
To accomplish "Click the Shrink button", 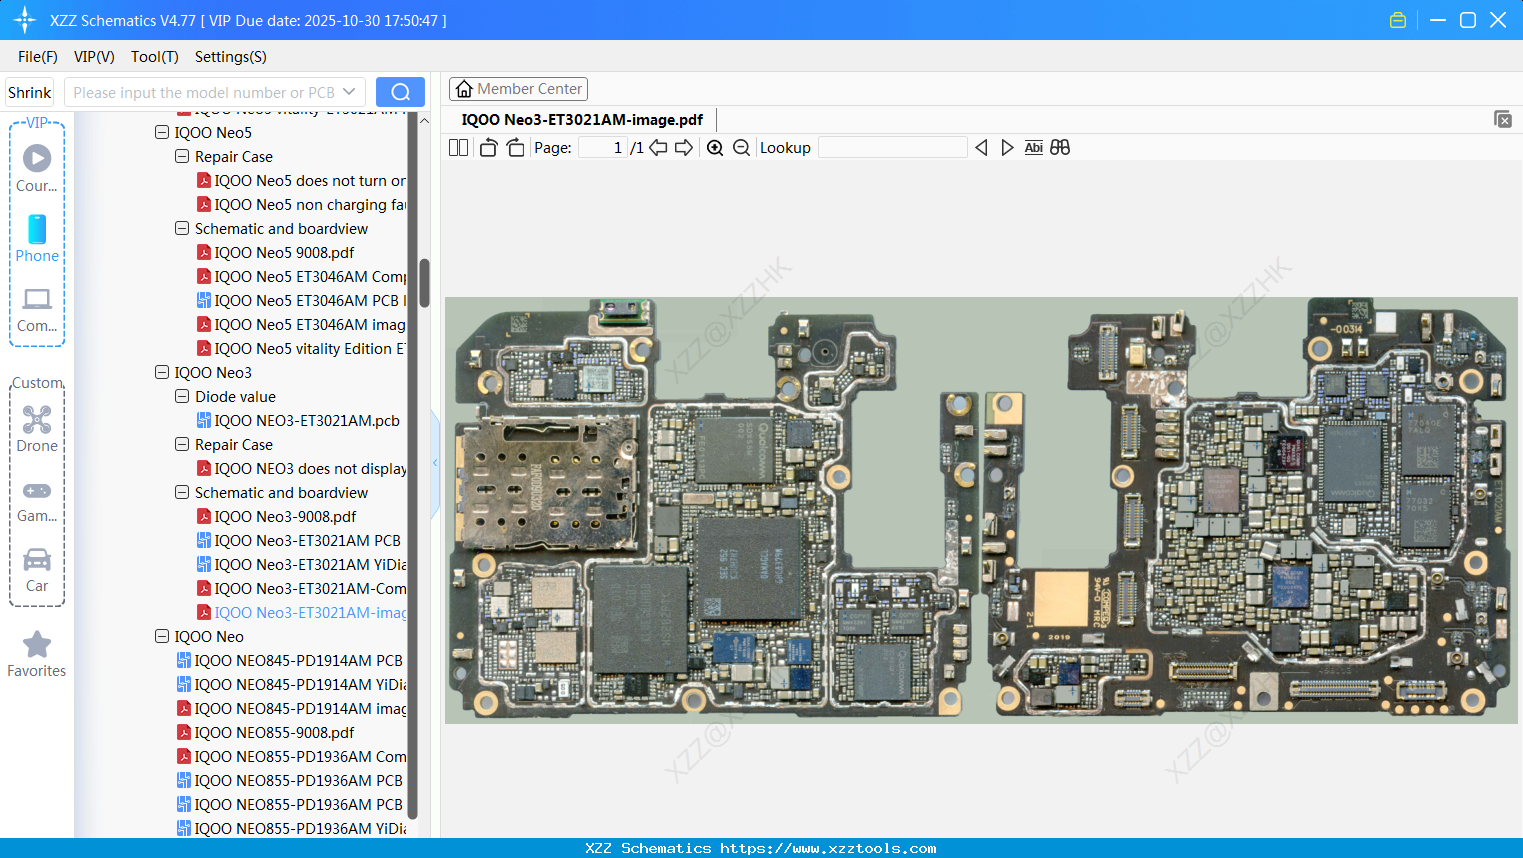I will point(30,92).
